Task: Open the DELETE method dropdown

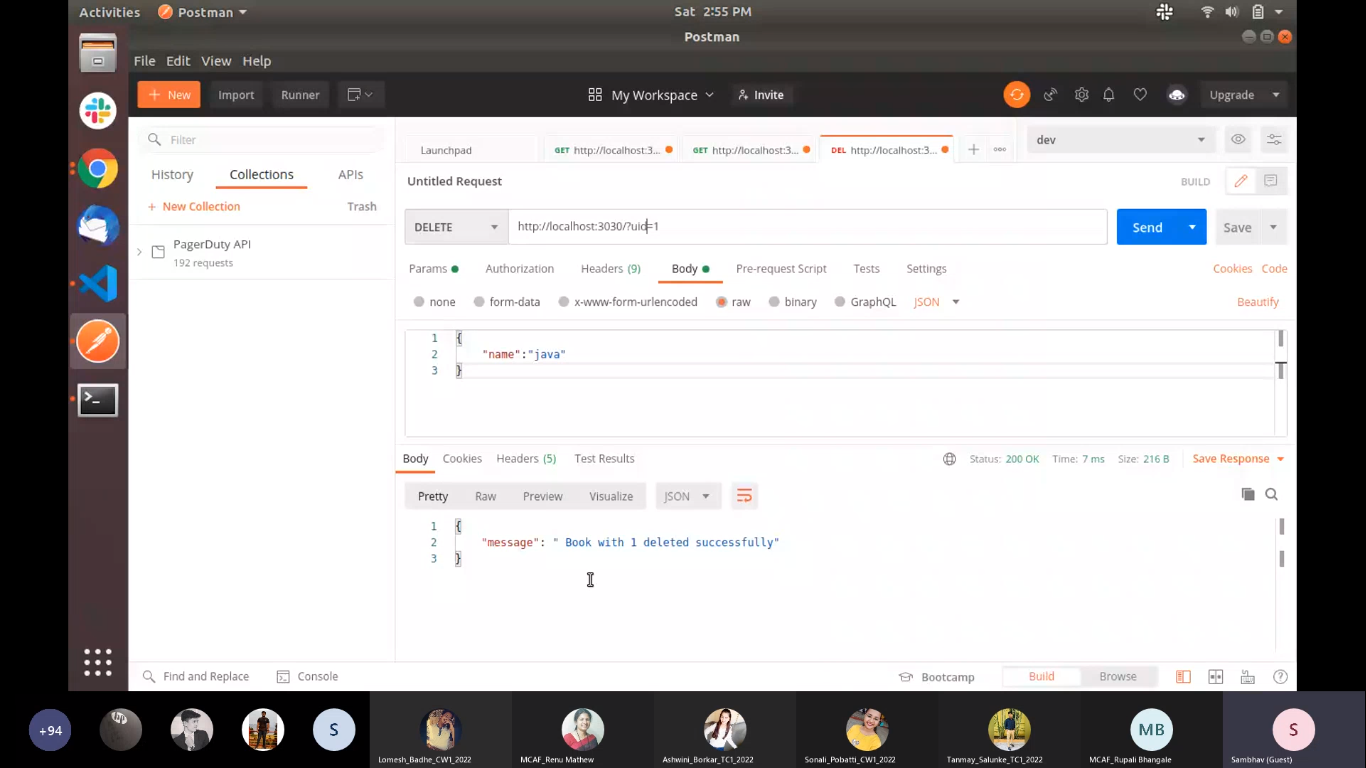Action: tap(456, 227)
